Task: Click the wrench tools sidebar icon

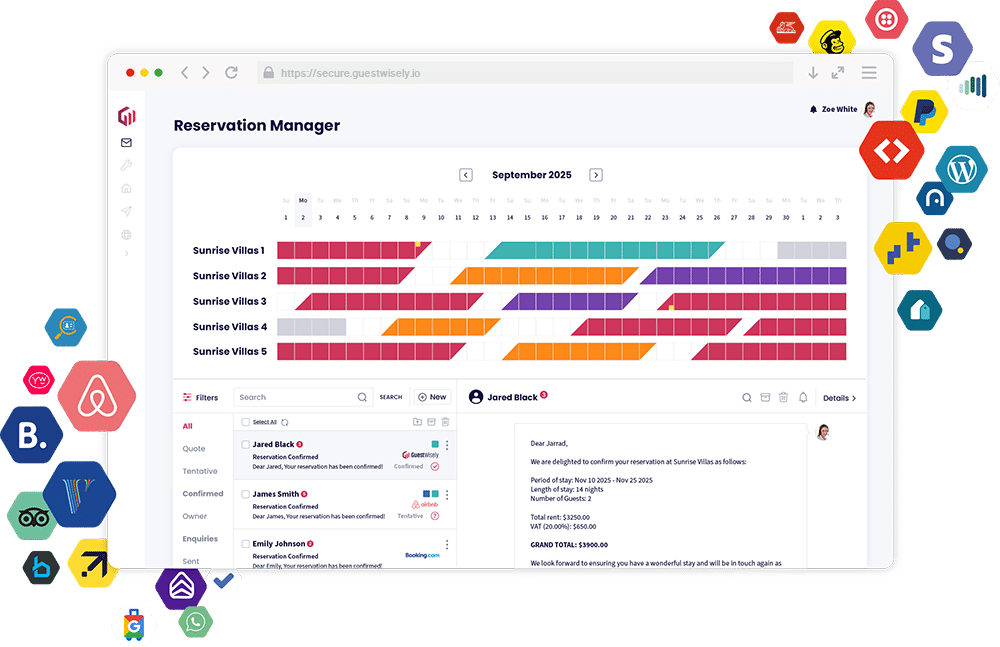Action: [x=126, y=166]
